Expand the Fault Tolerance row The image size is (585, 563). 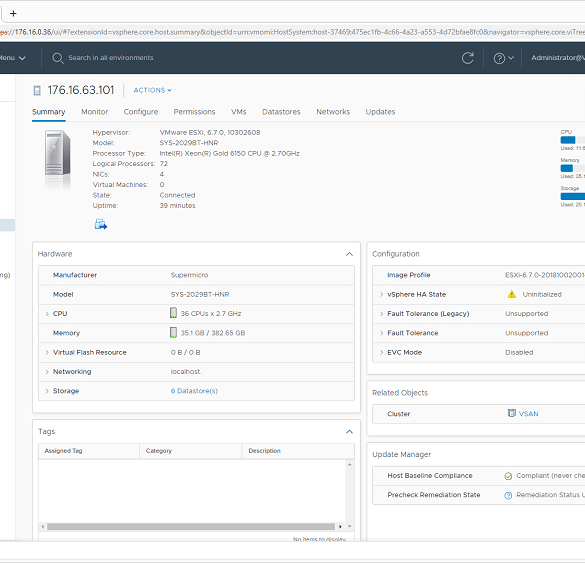pos(381,333)
